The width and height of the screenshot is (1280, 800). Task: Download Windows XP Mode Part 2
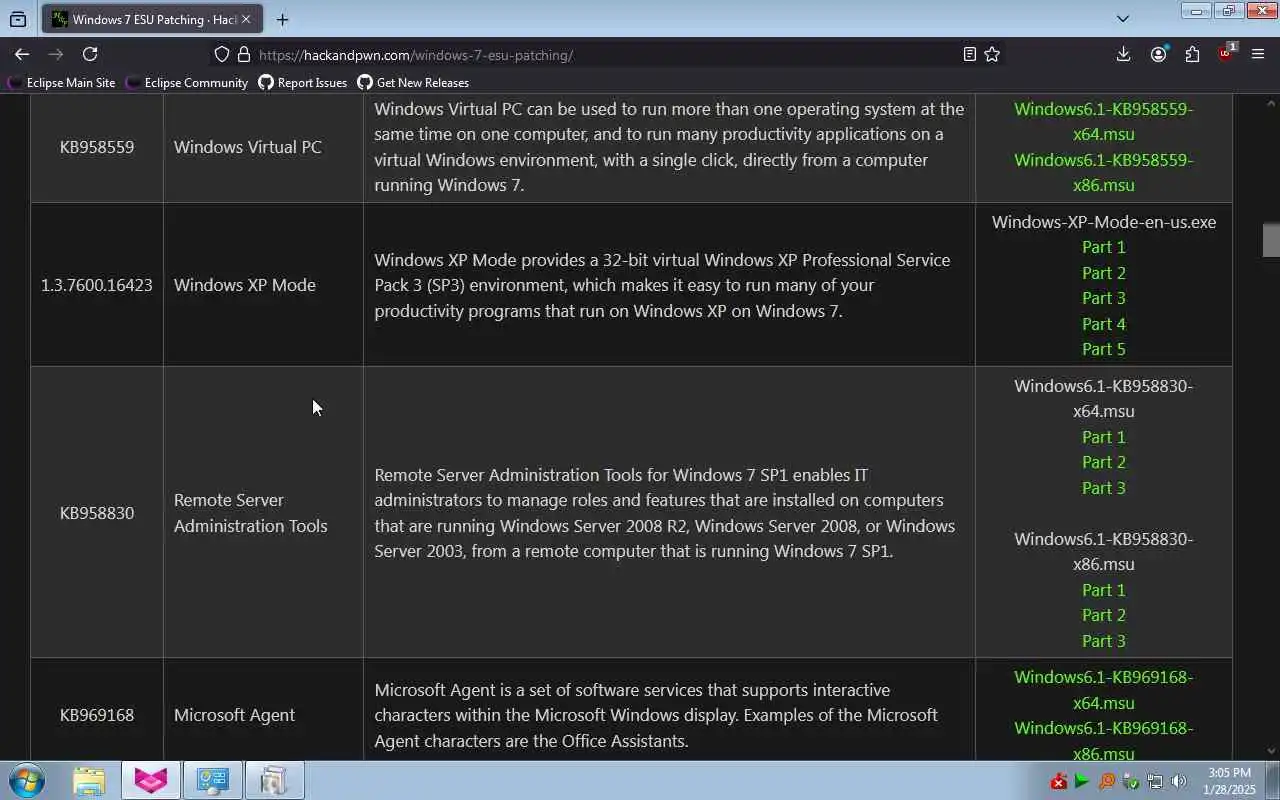click(1103, 273)
